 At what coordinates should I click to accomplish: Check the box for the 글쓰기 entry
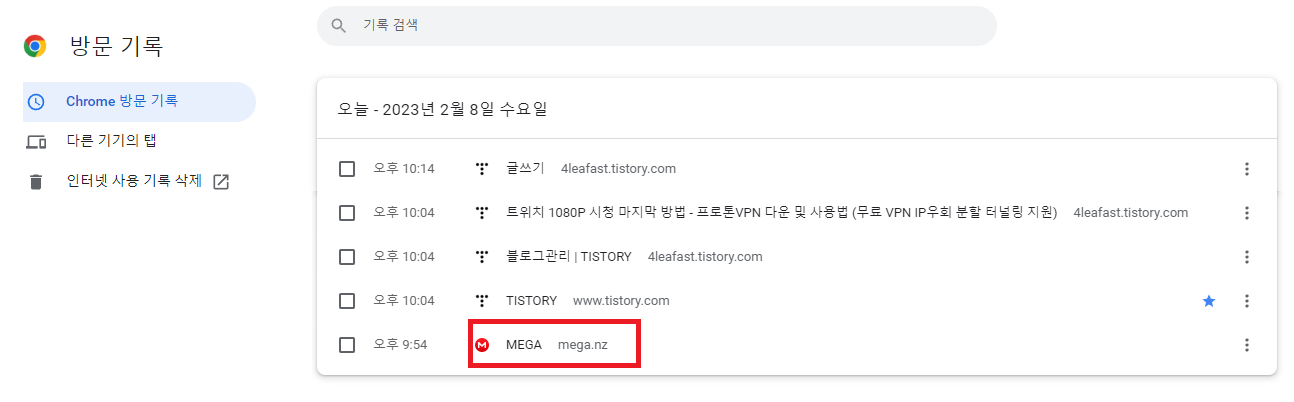(347, 169)
